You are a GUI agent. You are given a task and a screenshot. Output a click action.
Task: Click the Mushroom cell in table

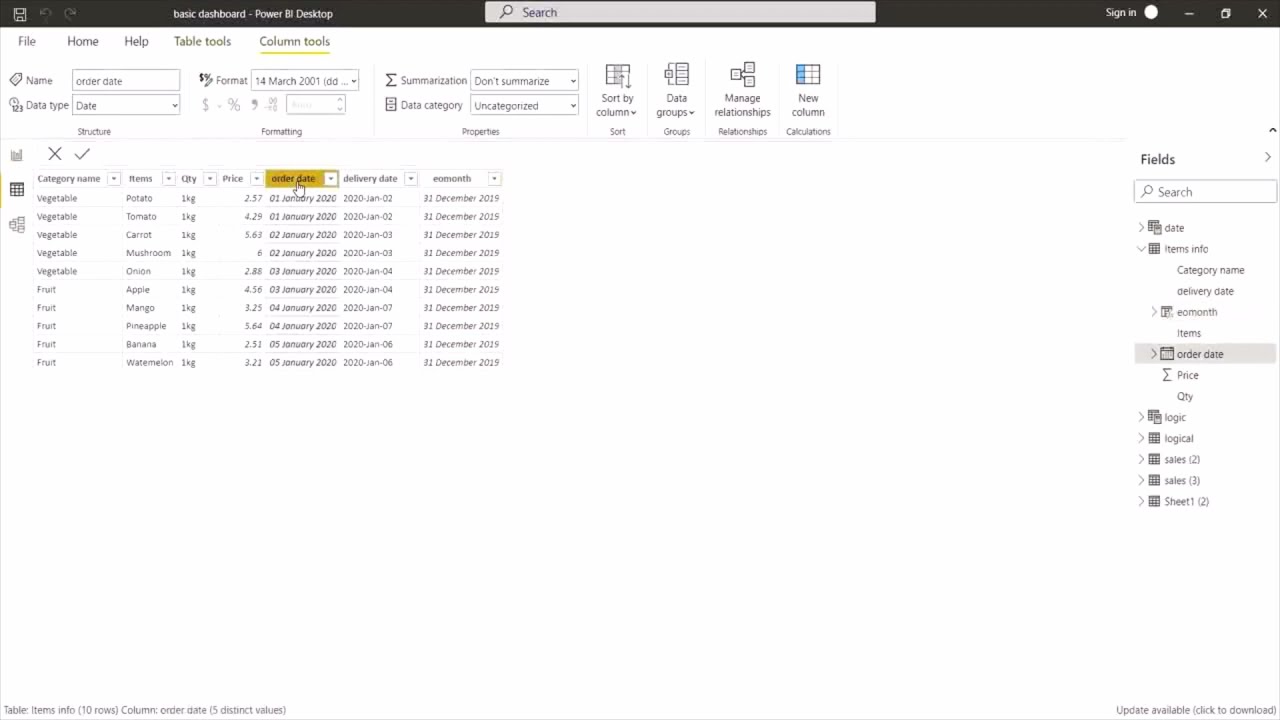point(148,253)
